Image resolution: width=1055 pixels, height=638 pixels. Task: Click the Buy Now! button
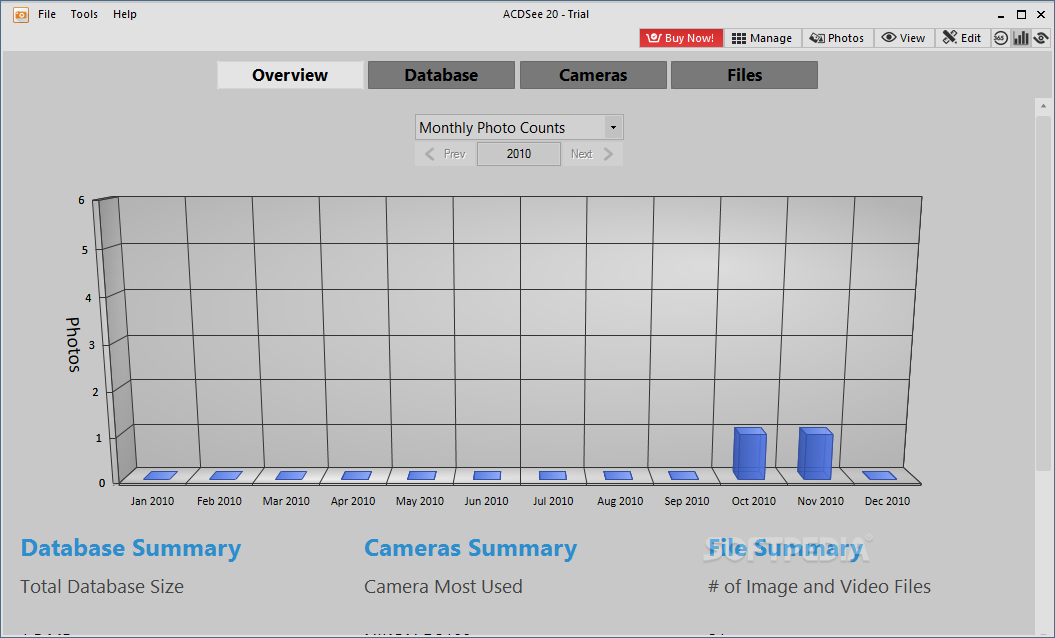pyautogui.click(x=681, y=38)
